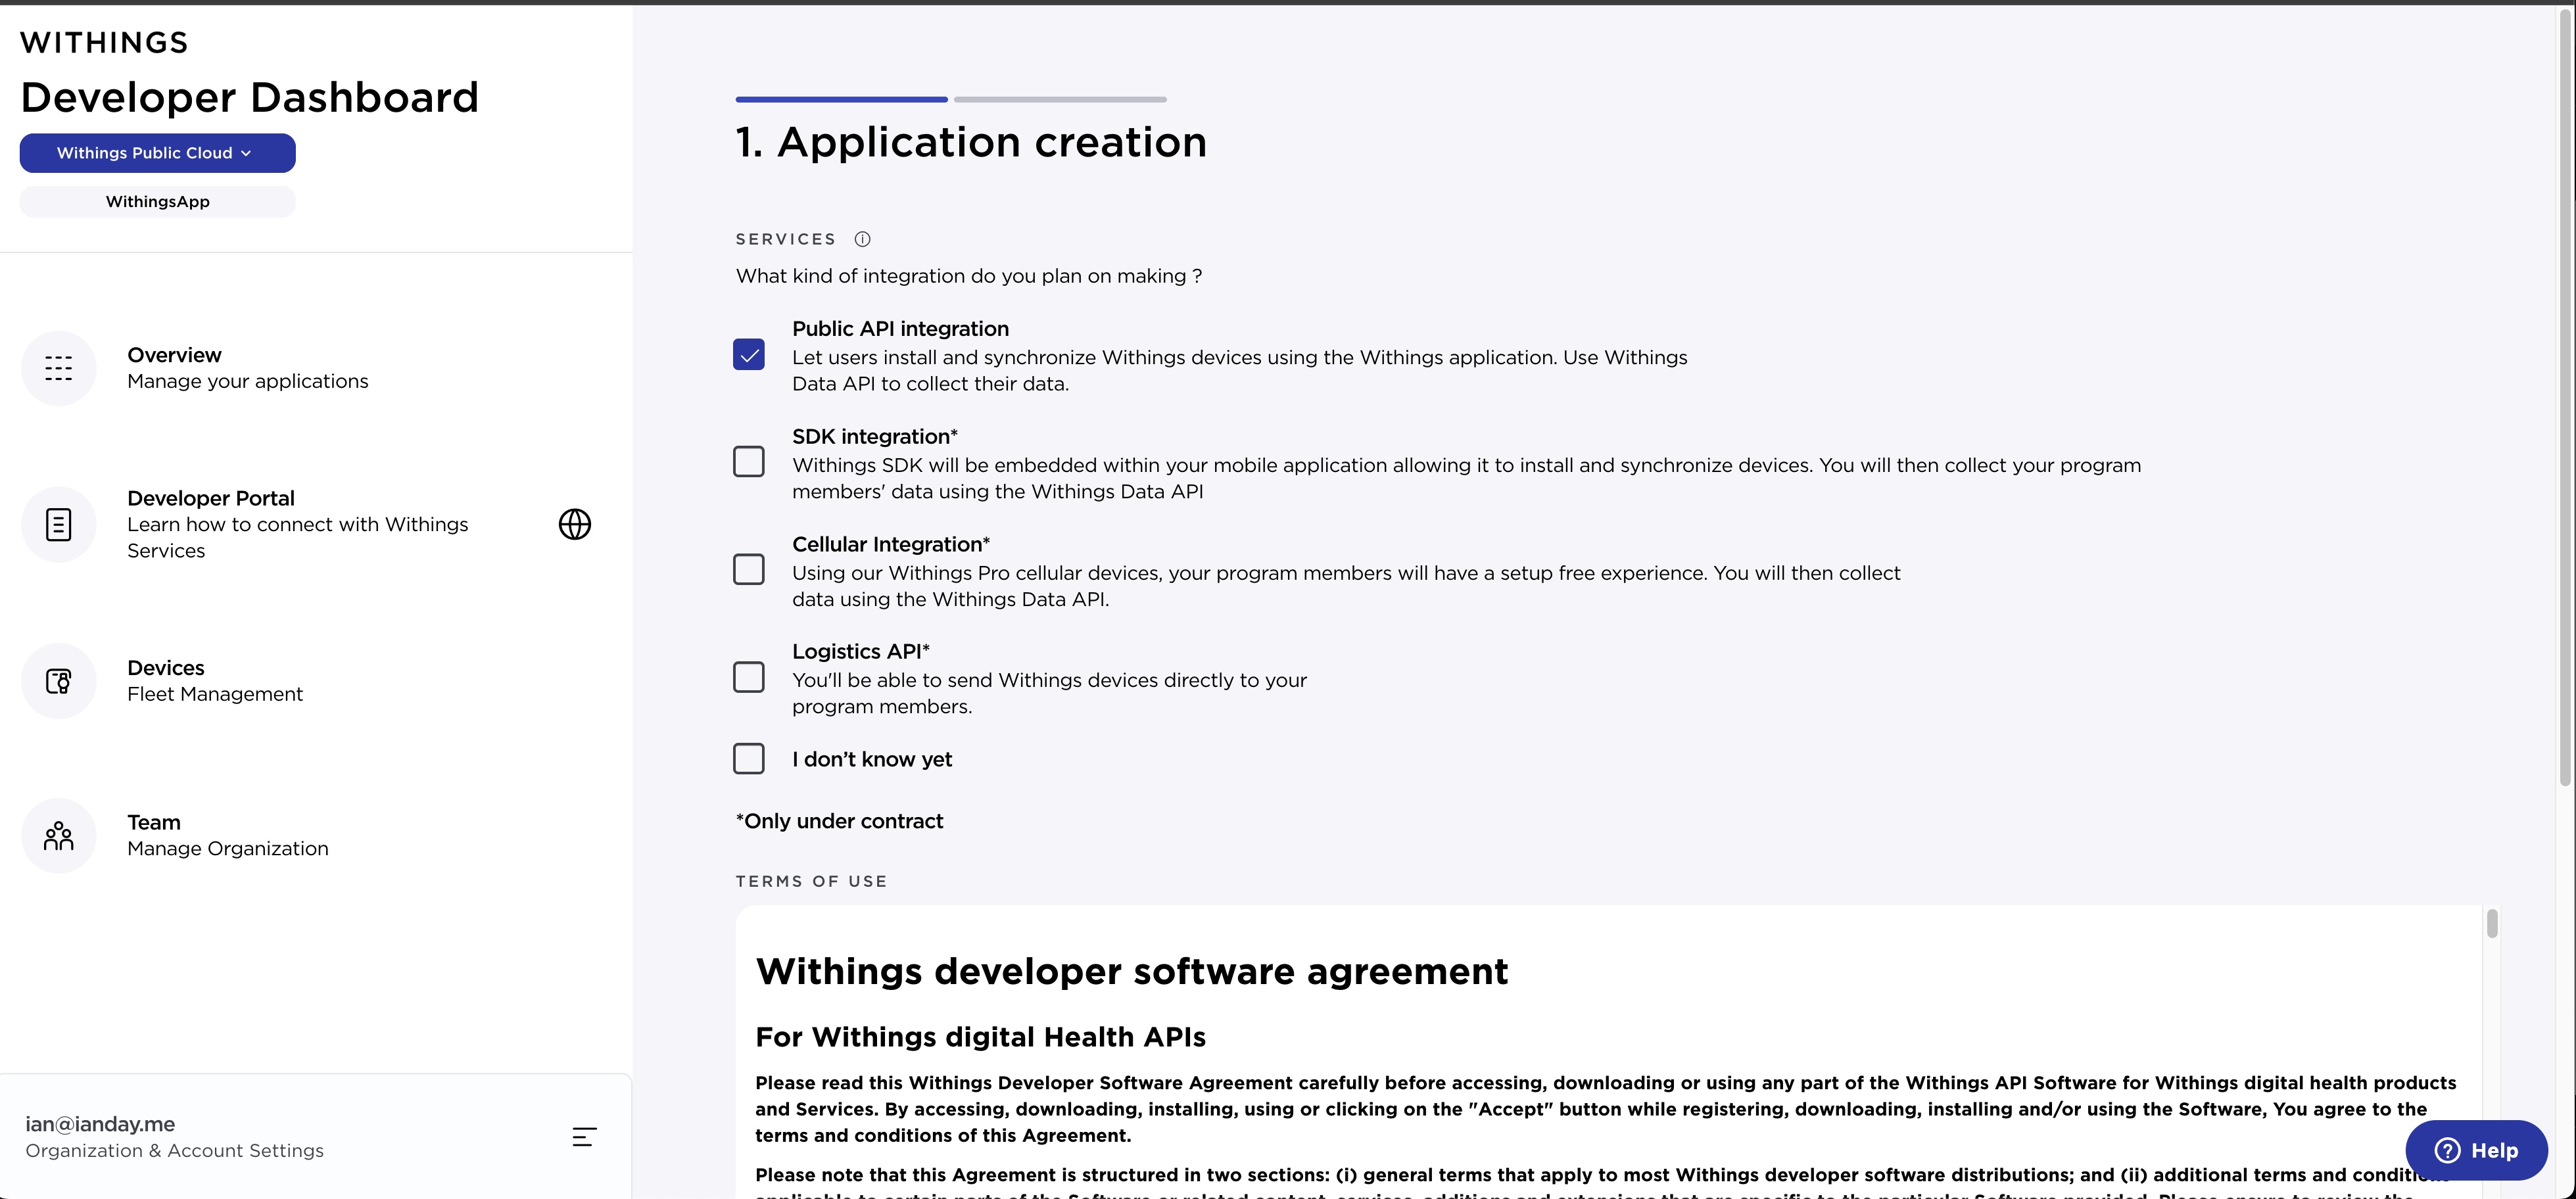Click the Help button
Image resolution: width=2576 pixels, height=1199 pixels.
tap(2476, 1150)
